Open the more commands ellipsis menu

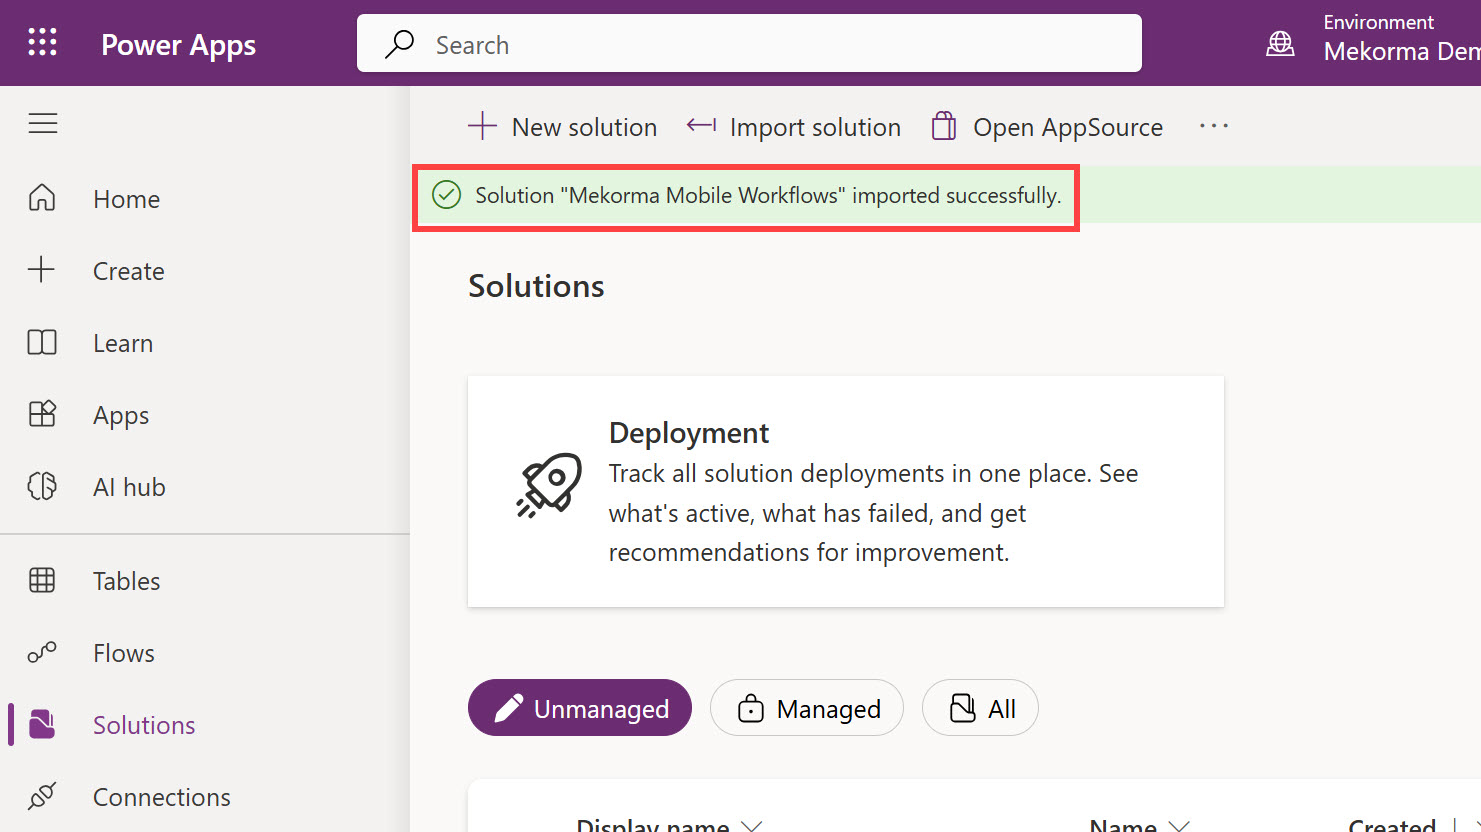click(x=1213, y=126)
